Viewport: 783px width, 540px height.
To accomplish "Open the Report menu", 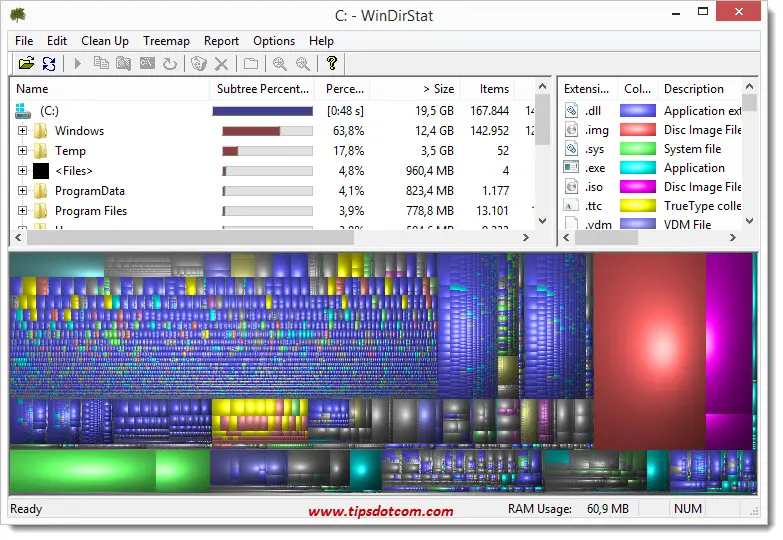I will coord(221,41).
